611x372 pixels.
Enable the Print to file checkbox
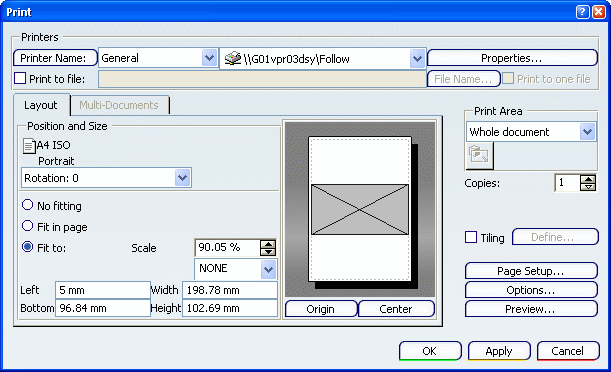(x=20, y=78)
